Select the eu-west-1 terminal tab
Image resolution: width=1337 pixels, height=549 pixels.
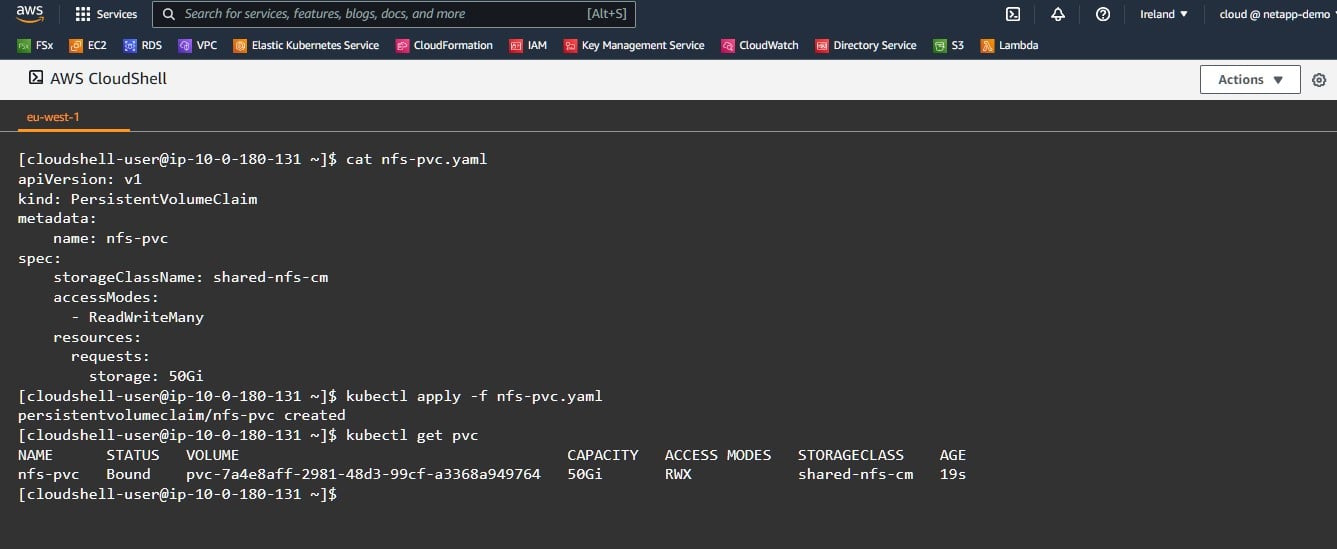[x=53, y=117]
